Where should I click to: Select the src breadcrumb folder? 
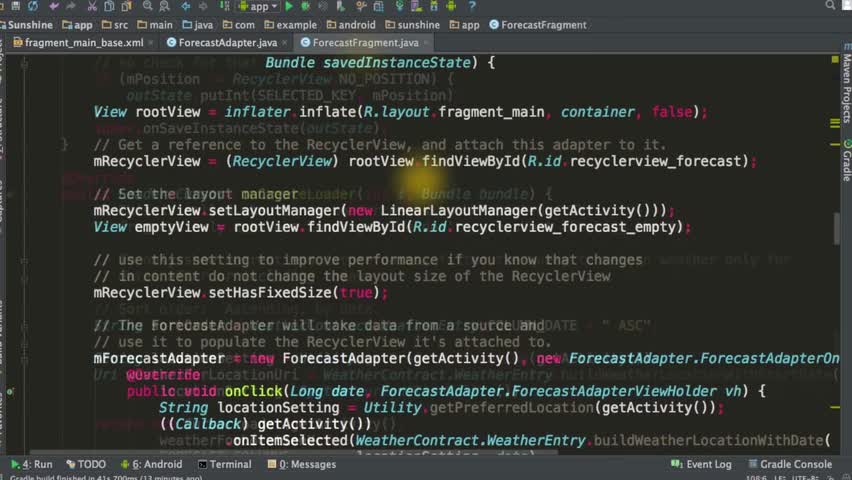(x=115, y=25)
